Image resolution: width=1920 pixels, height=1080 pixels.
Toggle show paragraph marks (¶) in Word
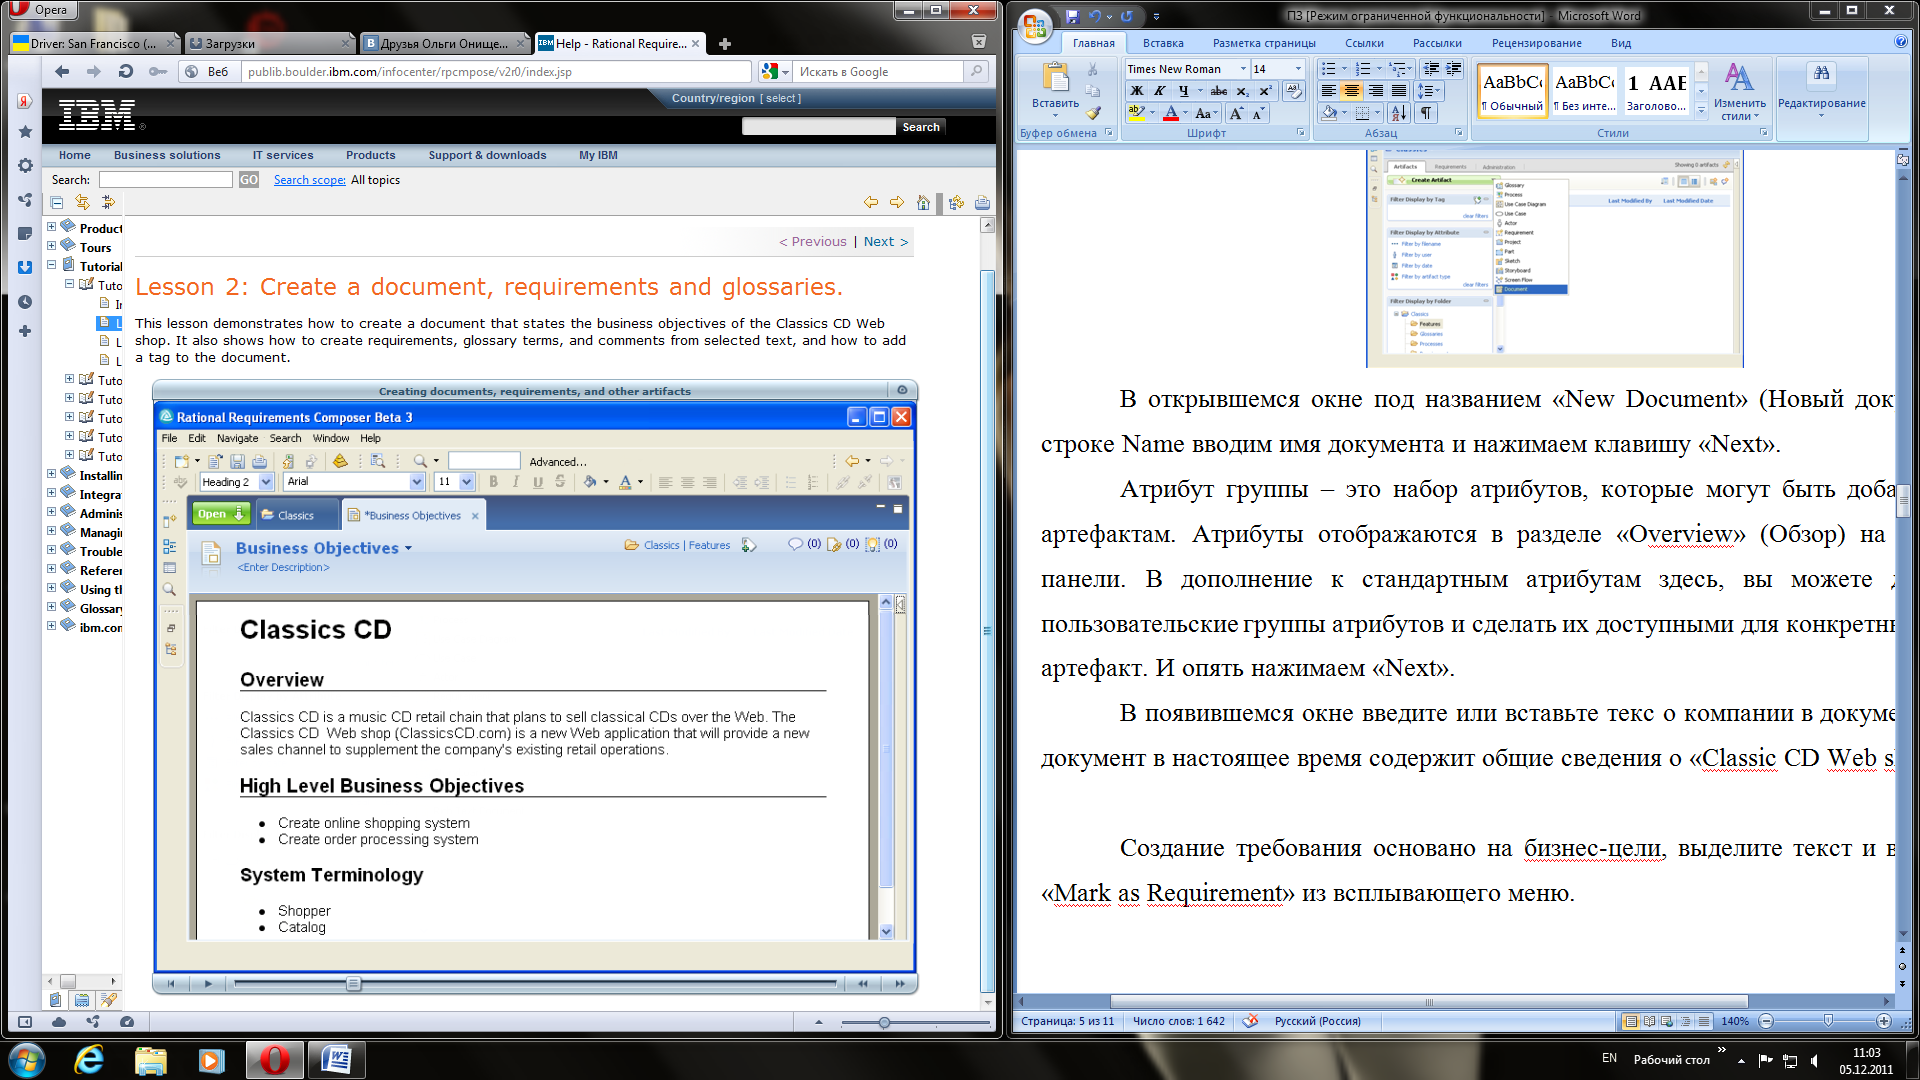pyautogui.click(x=1426, y=114)
